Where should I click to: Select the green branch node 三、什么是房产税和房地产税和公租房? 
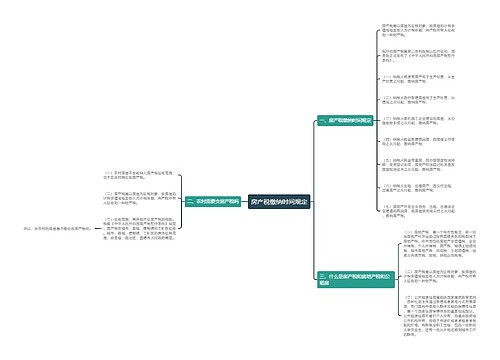click(x=356, y=279)
